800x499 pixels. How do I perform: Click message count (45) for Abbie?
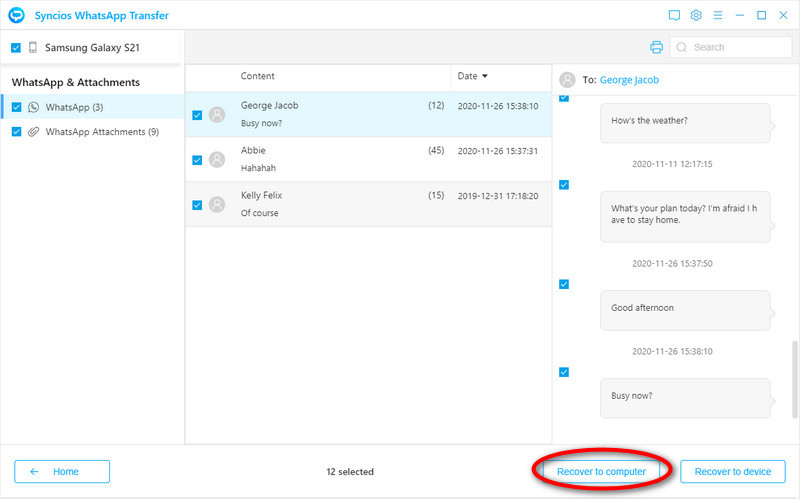coord(436,151)
